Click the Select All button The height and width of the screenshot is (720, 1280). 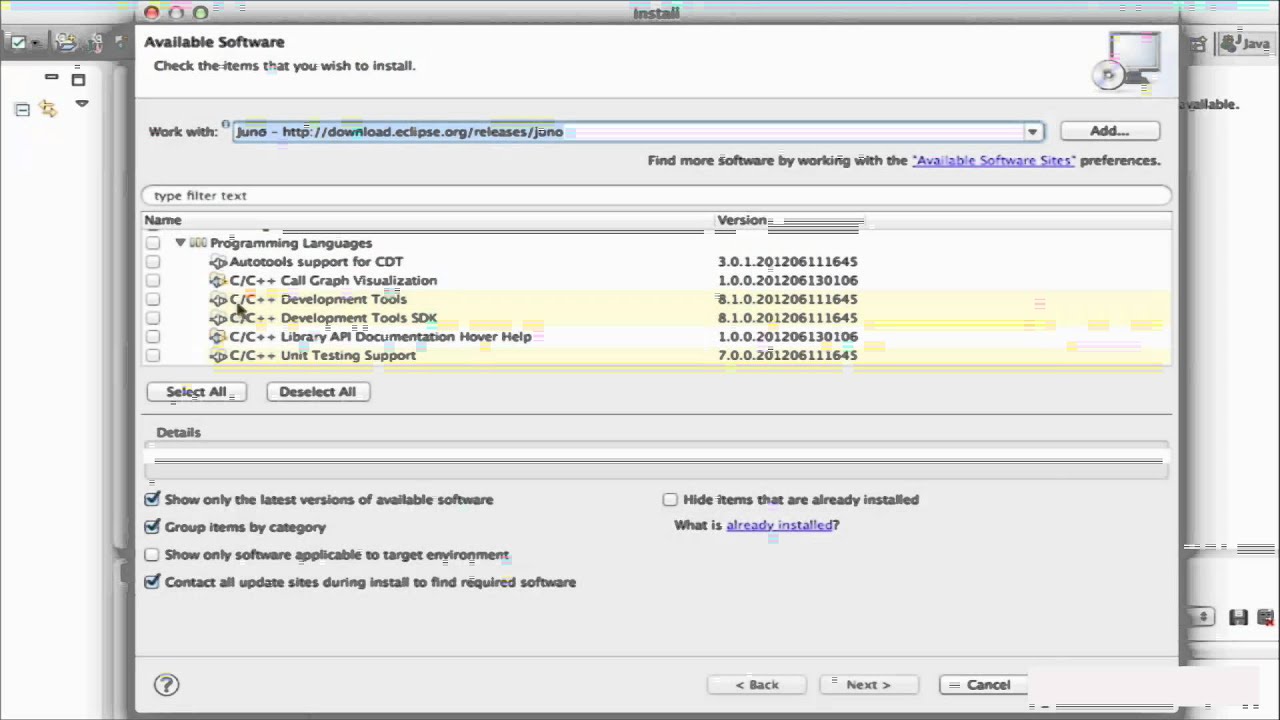(196, 392)
